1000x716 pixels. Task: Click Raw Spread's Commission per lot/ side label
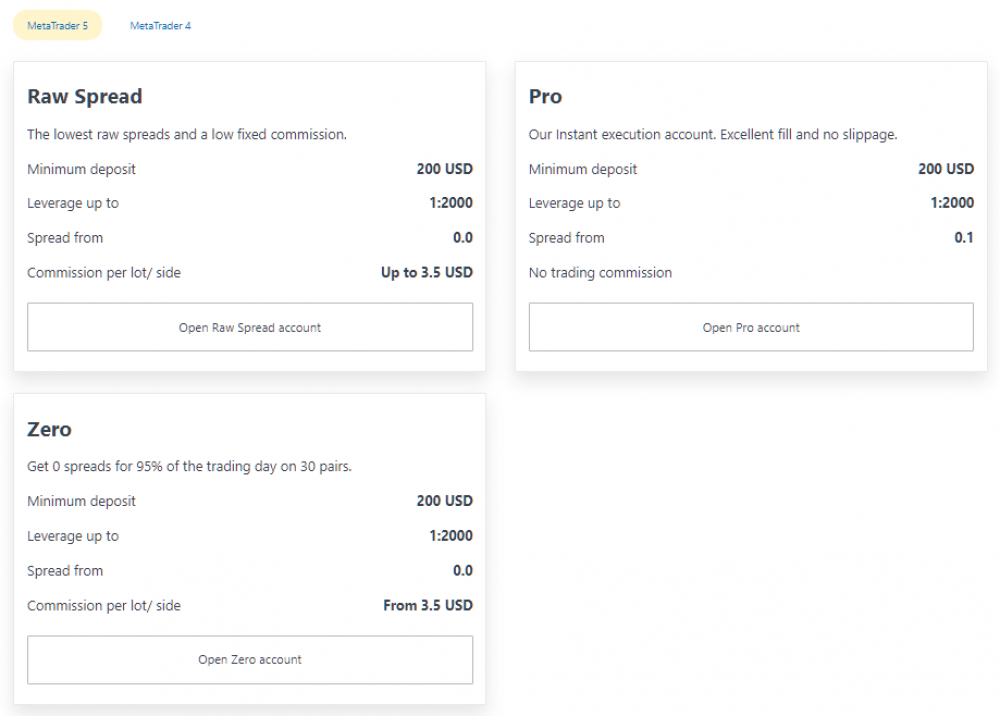(x=104, y=273)
